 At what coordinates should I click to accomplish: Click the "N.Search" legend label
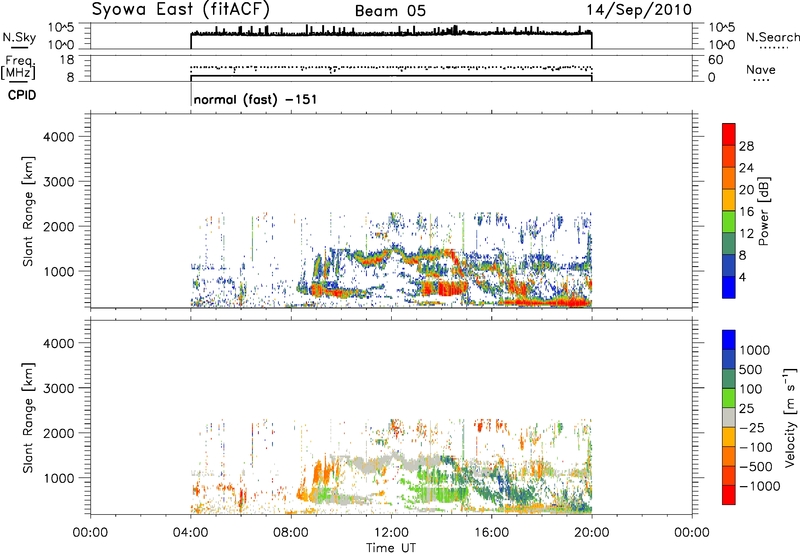click(772, 37)
